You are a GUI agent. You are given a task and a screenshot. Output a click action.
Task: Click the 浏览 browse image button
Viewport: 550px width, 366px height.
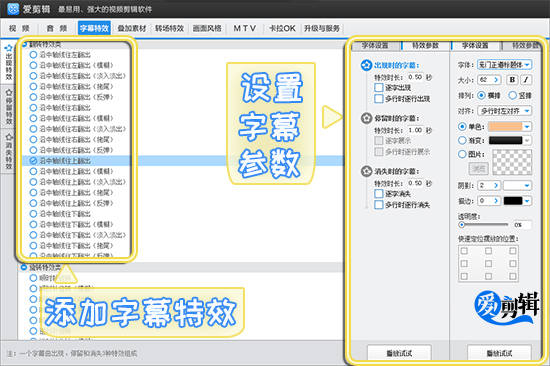click(479, 168)
